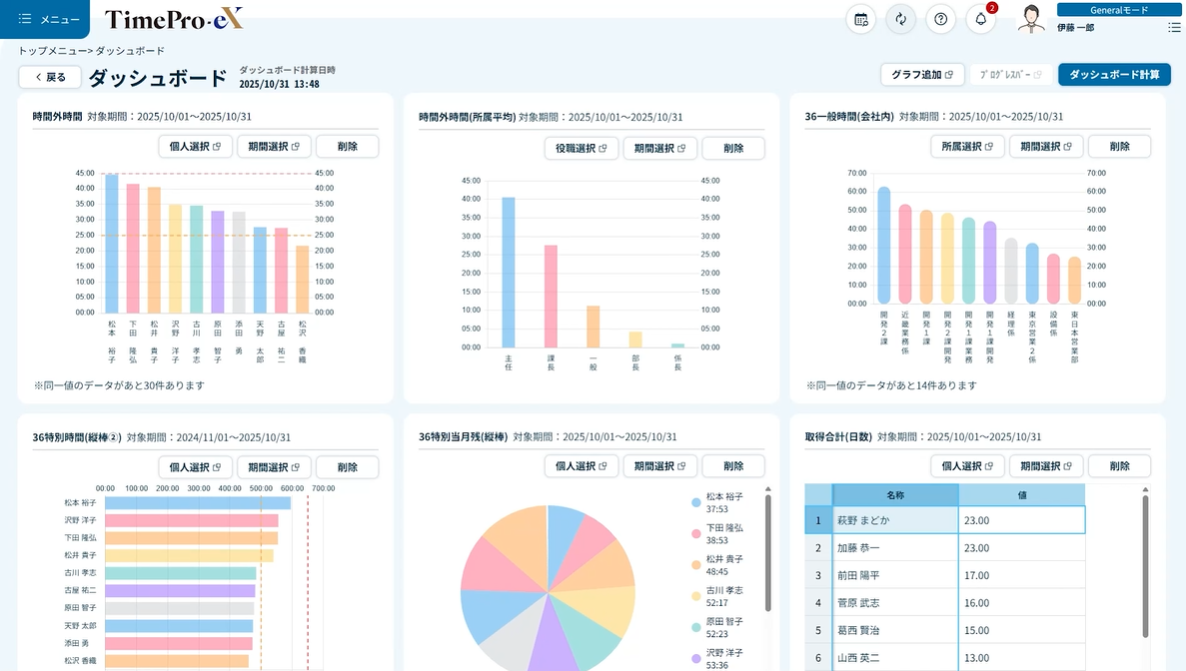The height and width of the screenshot is (671, 1186).
Task: Go back with the 戻る button
Action: point(49,77)
